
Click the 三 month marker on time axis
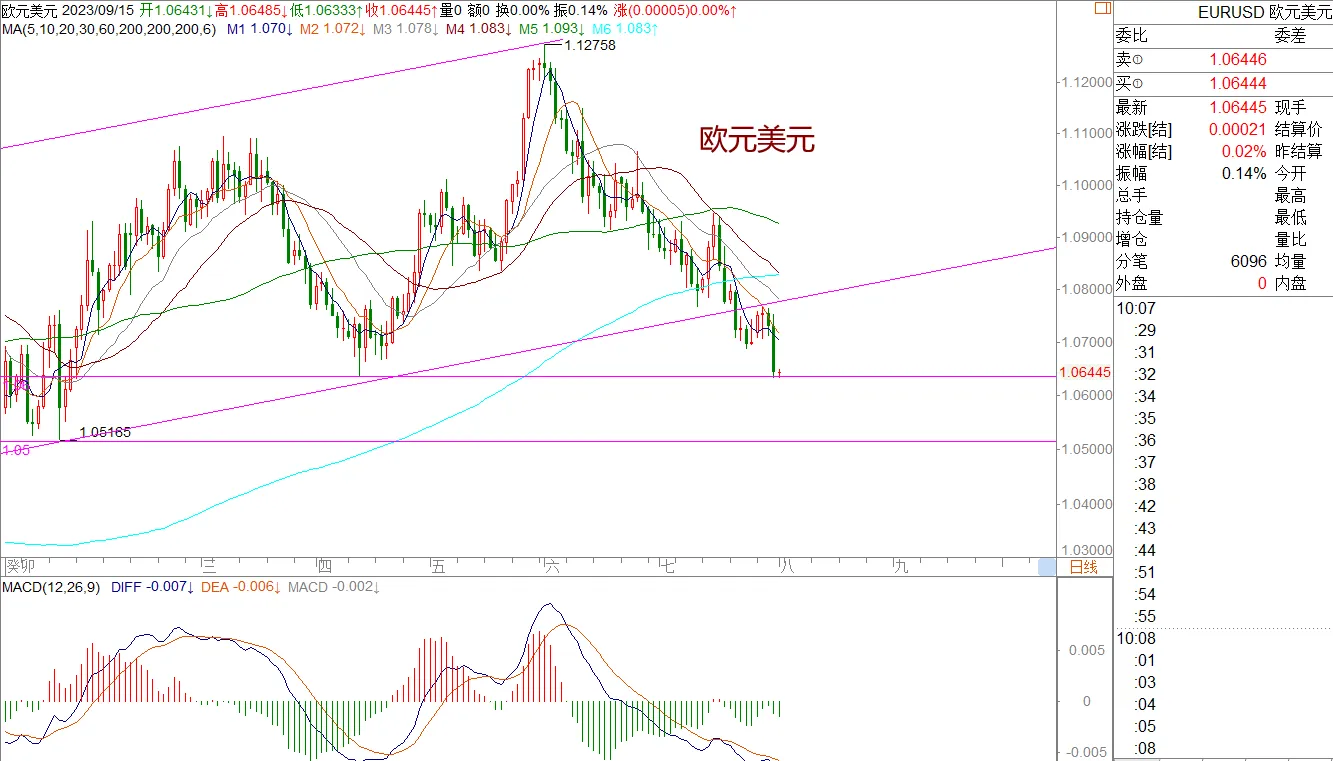coord(209,566)
